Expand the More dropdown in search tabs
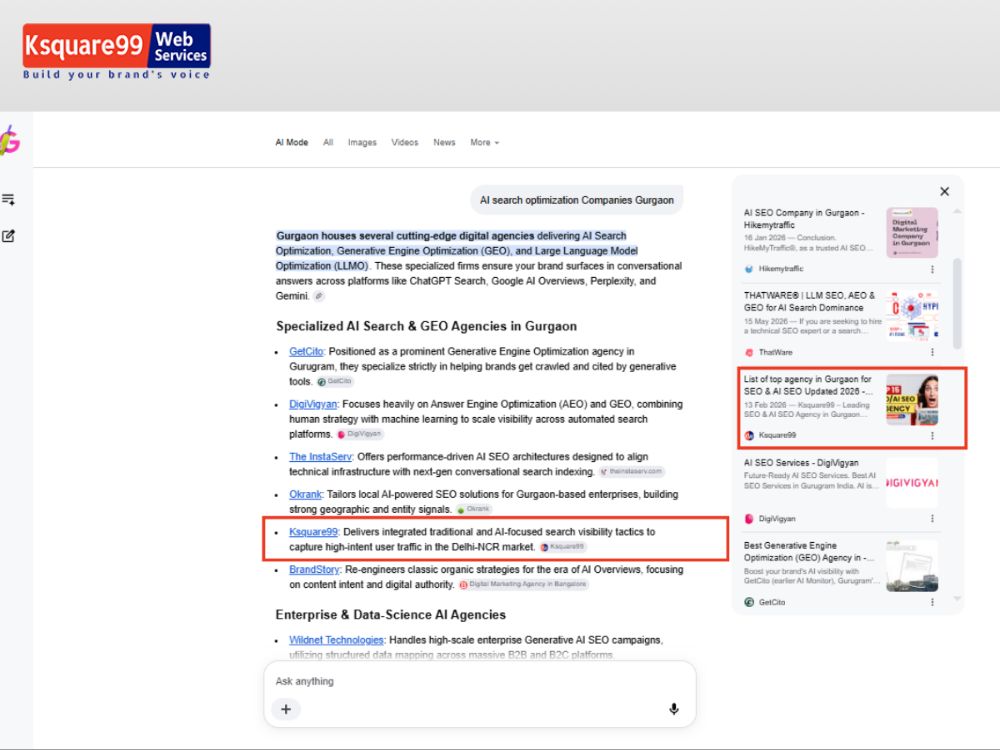1000x750 pixels. [485, 142]
